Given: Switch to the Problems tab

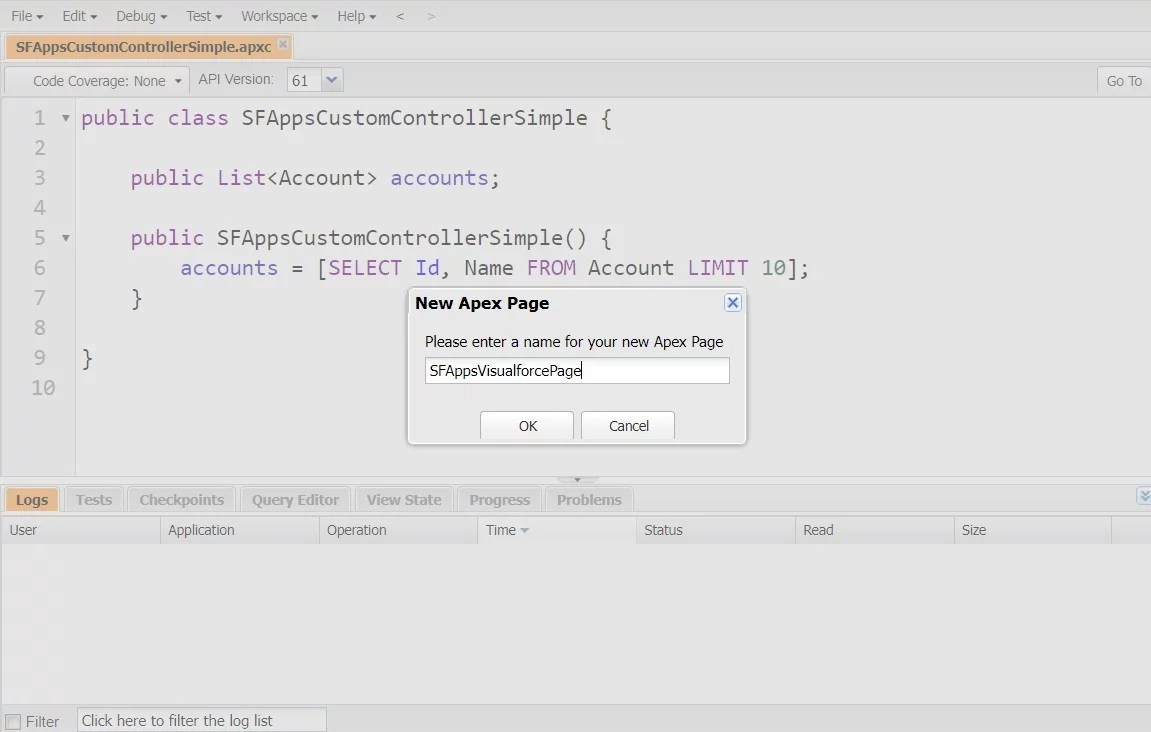Looking at the screenshot, I should pyautogui.click(x=588, y=499).
